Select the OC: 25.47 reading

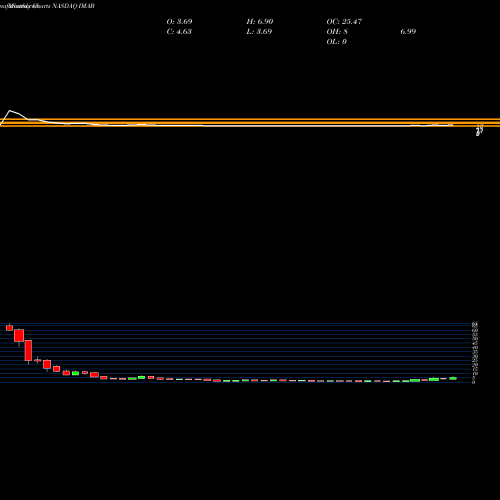pos(344,22)
